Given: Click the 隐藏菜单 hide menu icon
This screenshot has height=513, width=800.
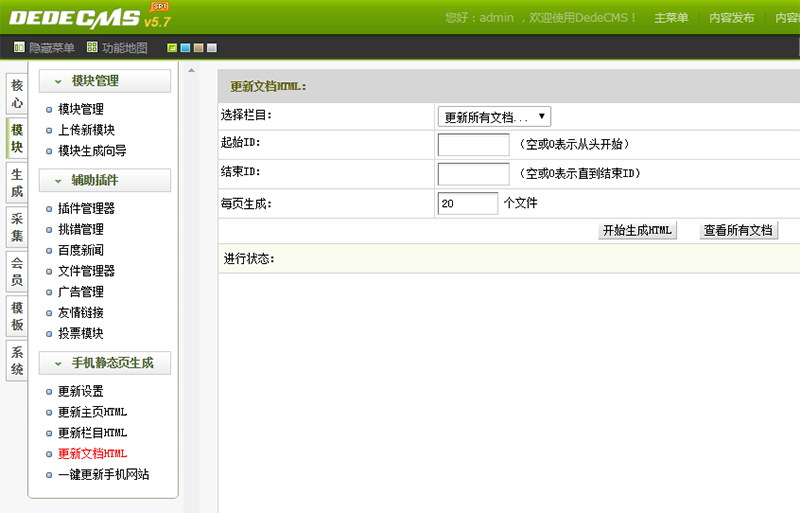Looking at the screenshot, I should click(x=21, y=48).
